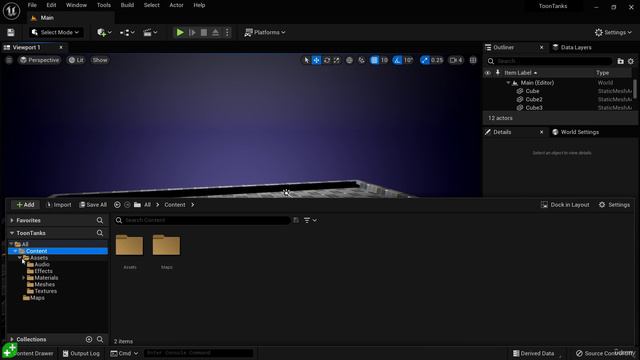The image size is (640, 360).
Task: Open the Output Log tab
Action: point(81,353)
